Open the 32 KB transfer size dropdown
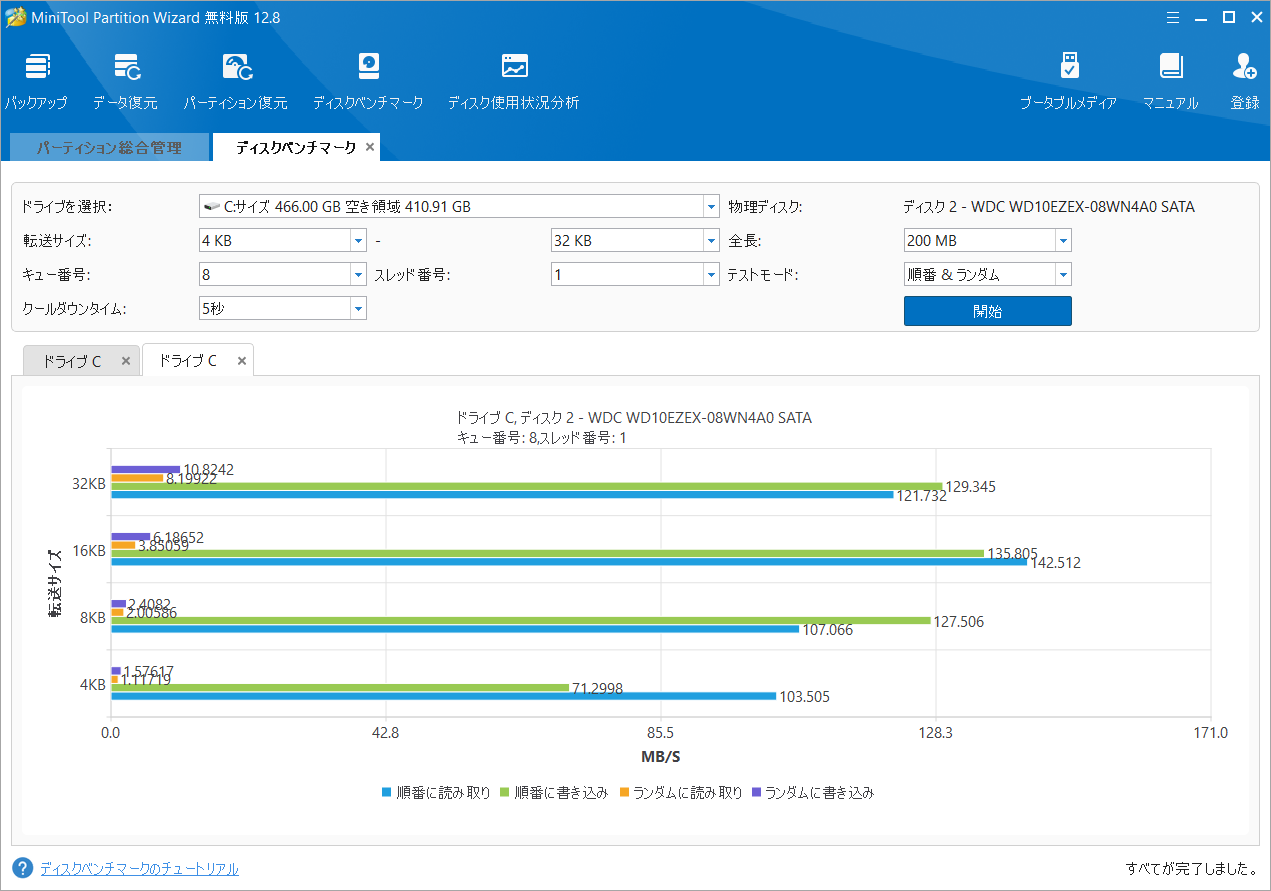This screenshot has height=891, width=1271. [711, 241]
